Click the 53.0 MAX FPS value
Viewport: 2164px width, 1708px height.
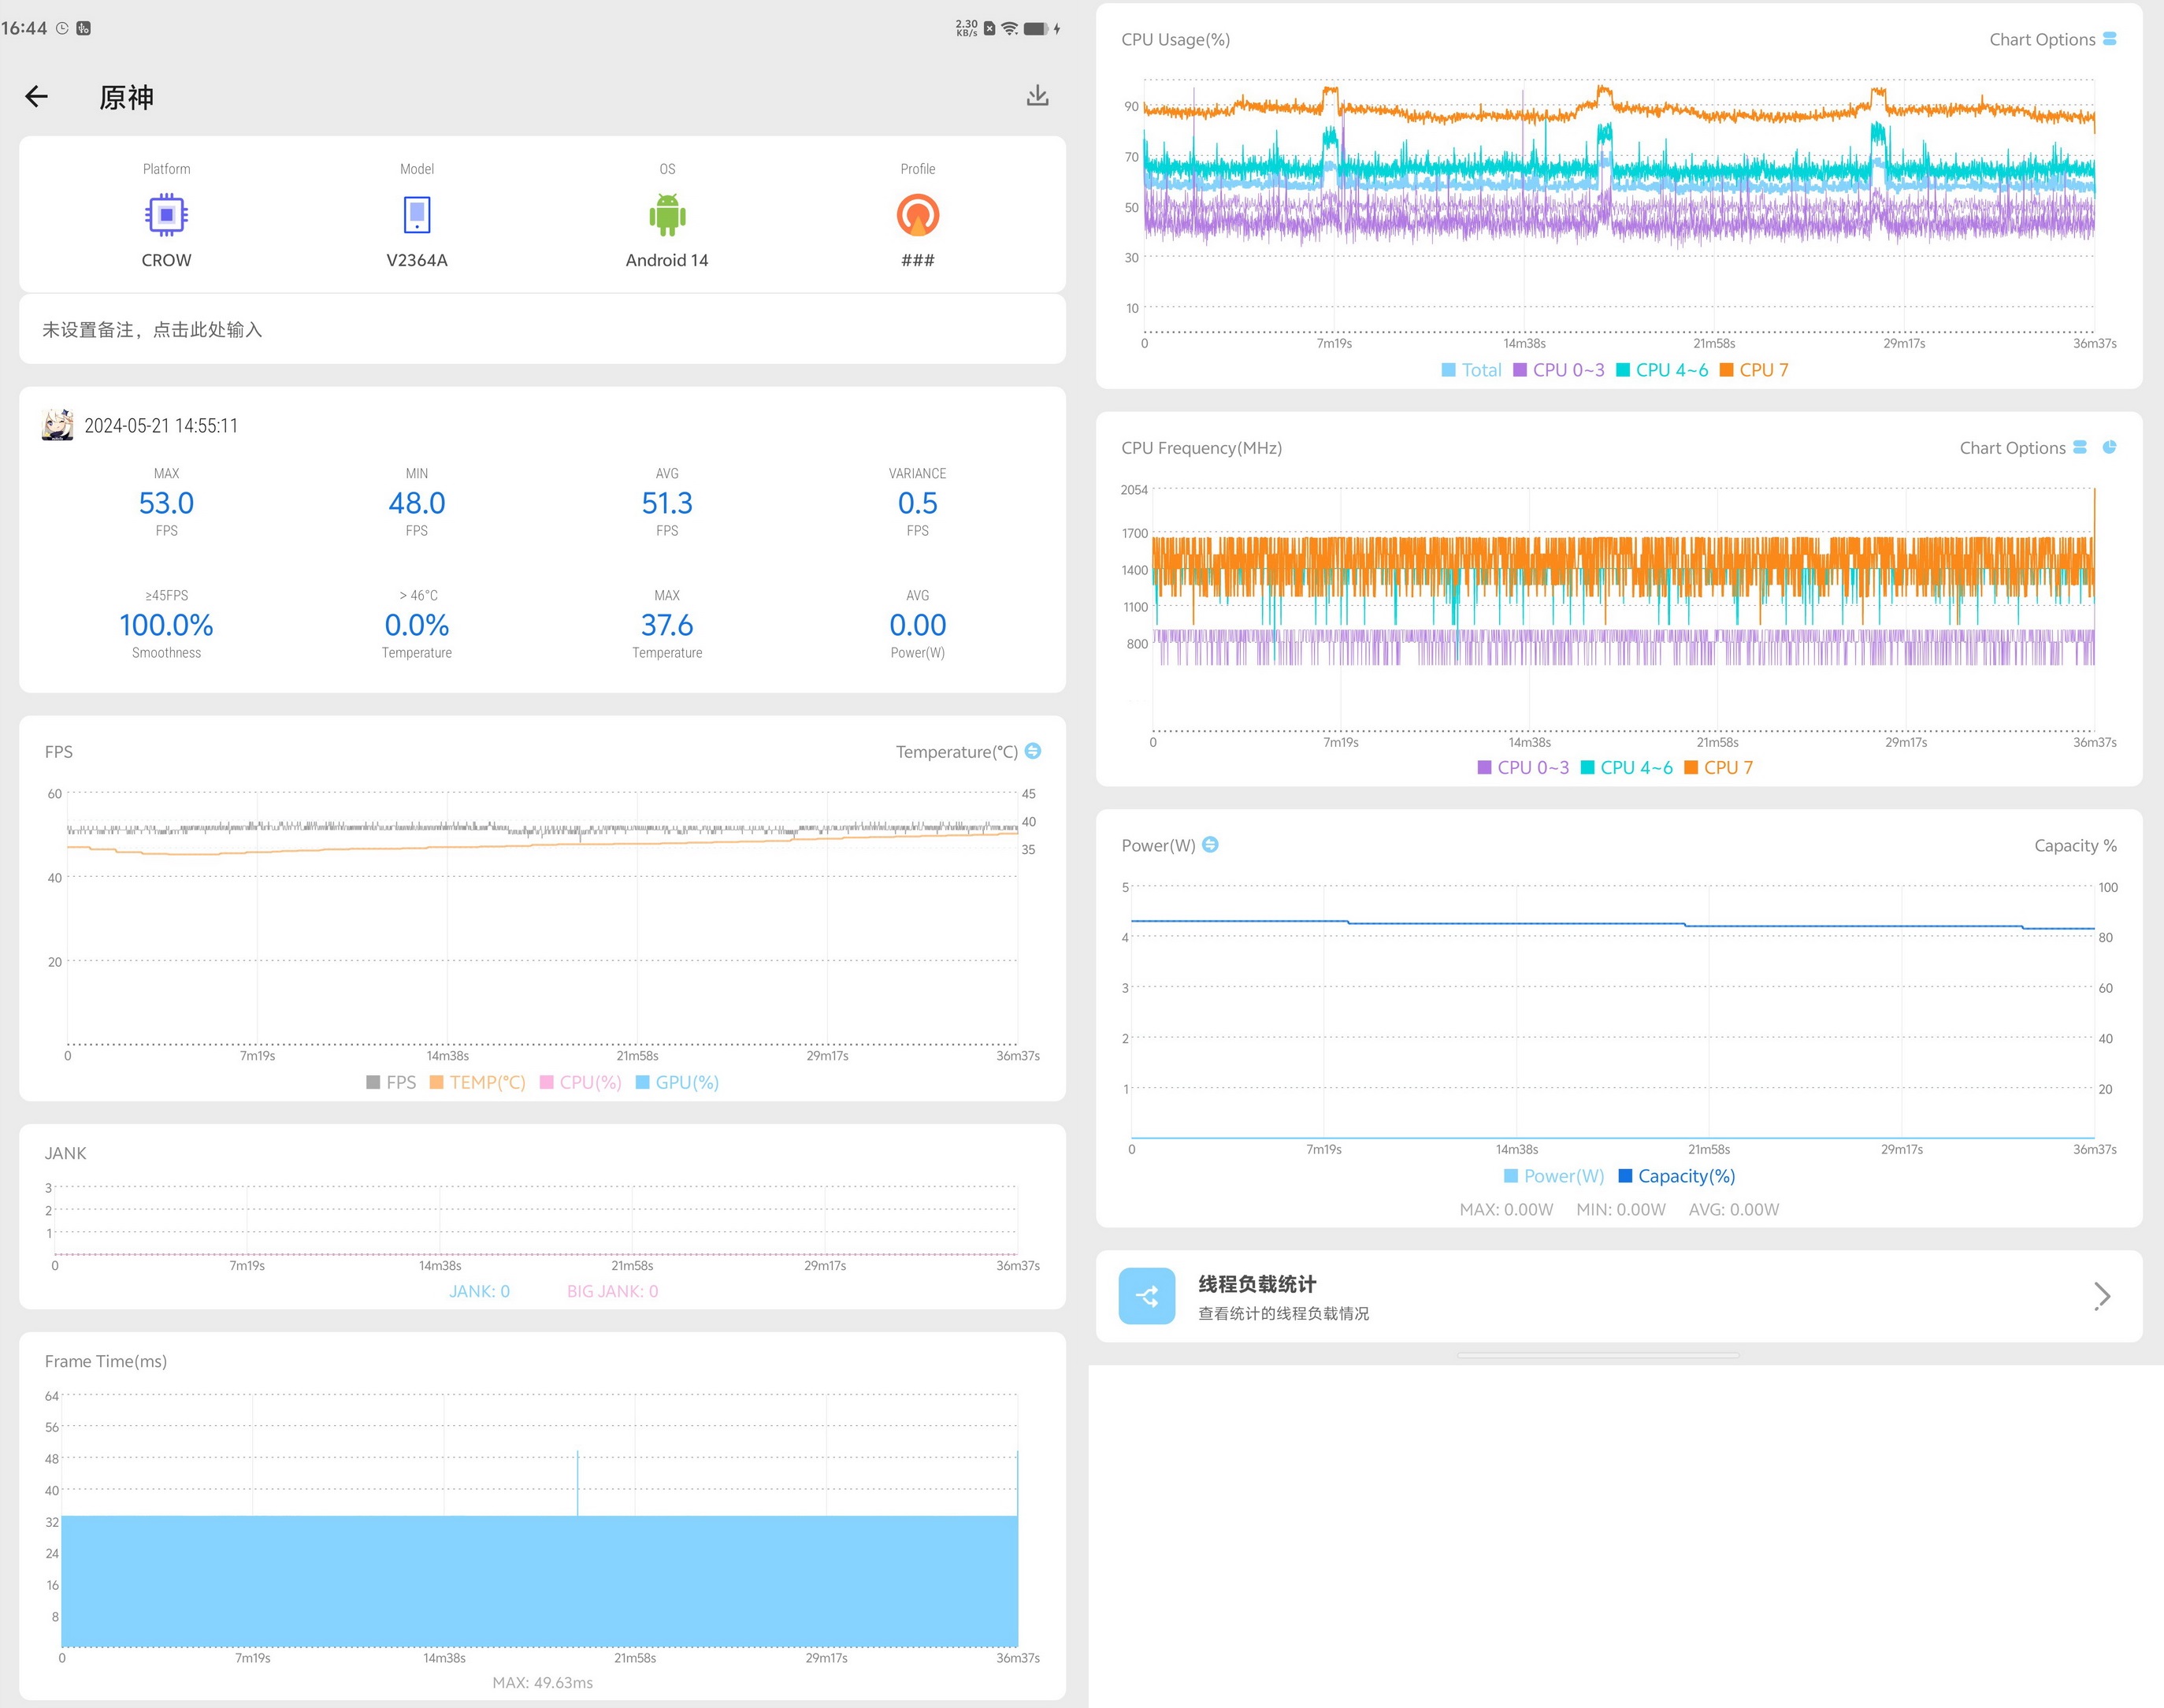coord(166,503)
